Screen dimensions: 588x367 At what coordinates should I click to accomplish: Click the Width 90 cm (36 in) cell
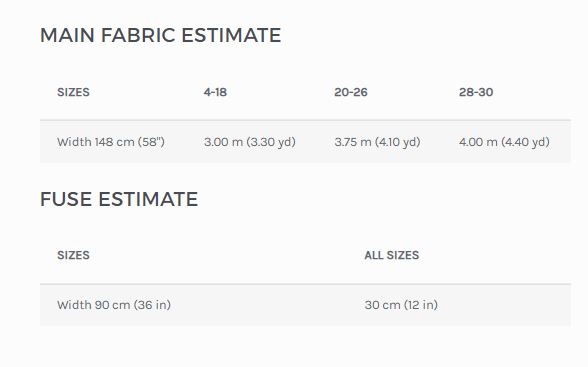[x=114, y=305]
